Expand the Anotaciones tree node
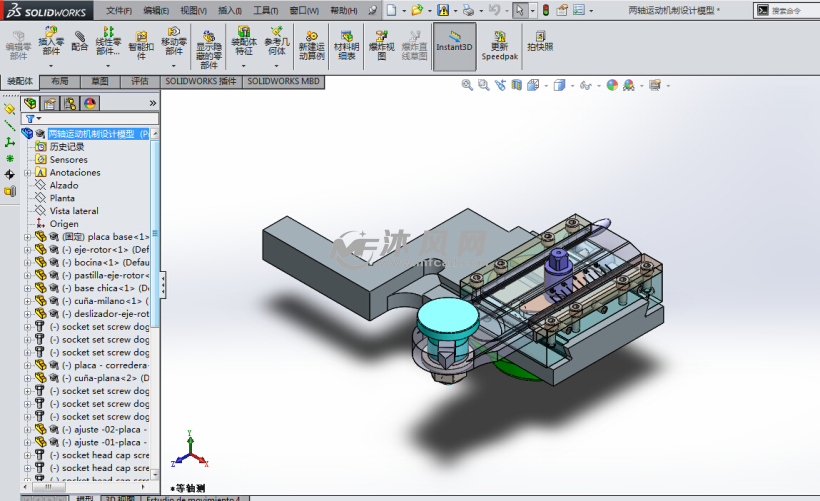This screenshot has width=820, height=501. pyautogui.click(x=28, y=172)
